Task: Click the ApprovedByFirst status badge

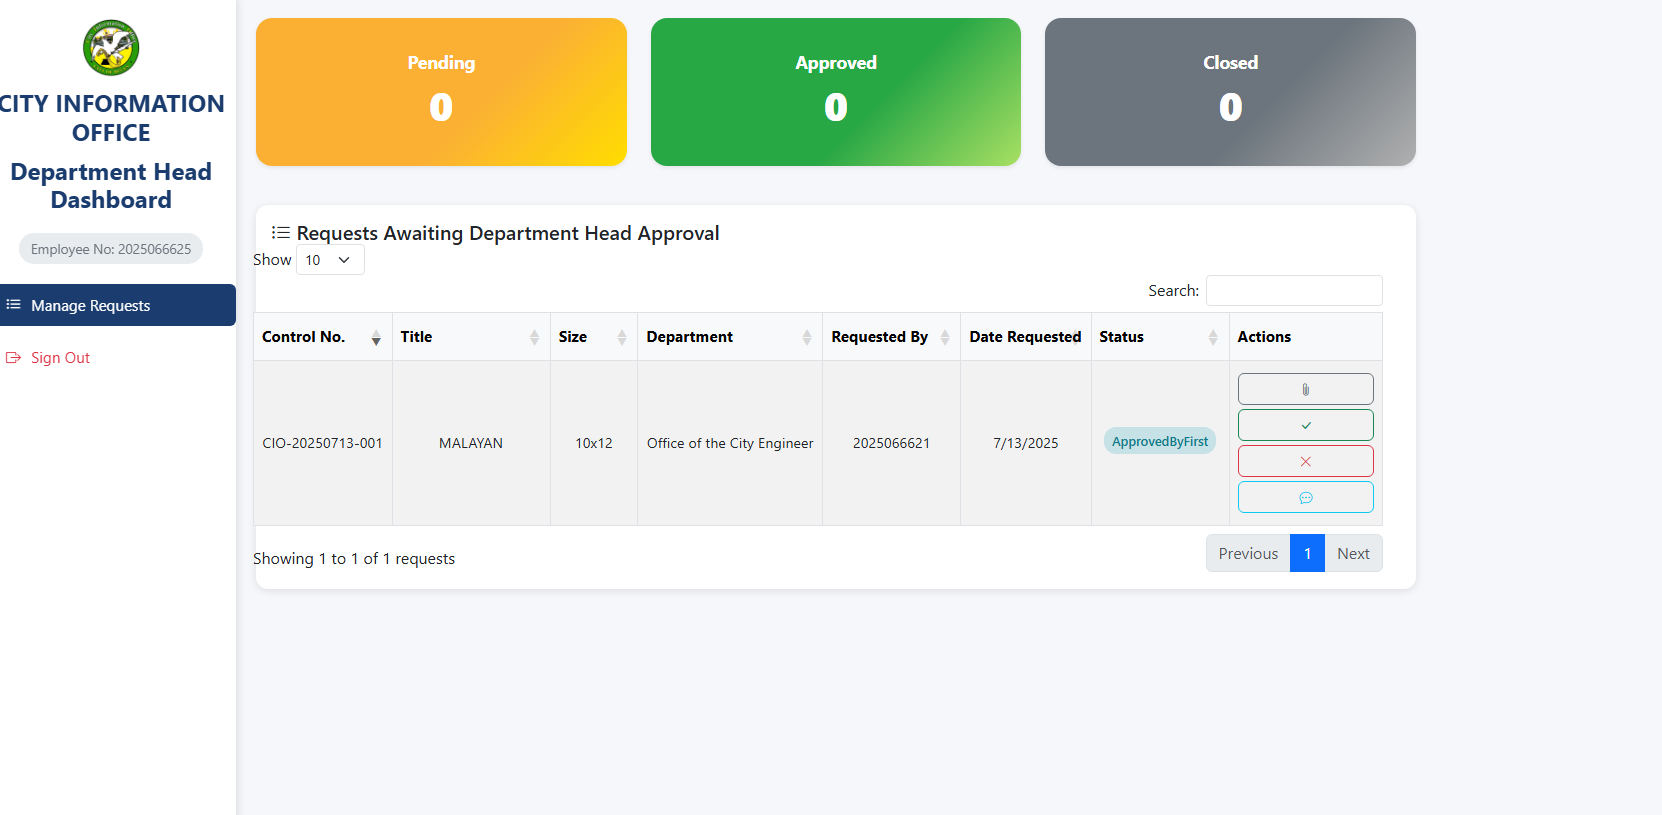Action: (x=1160, y=441)
